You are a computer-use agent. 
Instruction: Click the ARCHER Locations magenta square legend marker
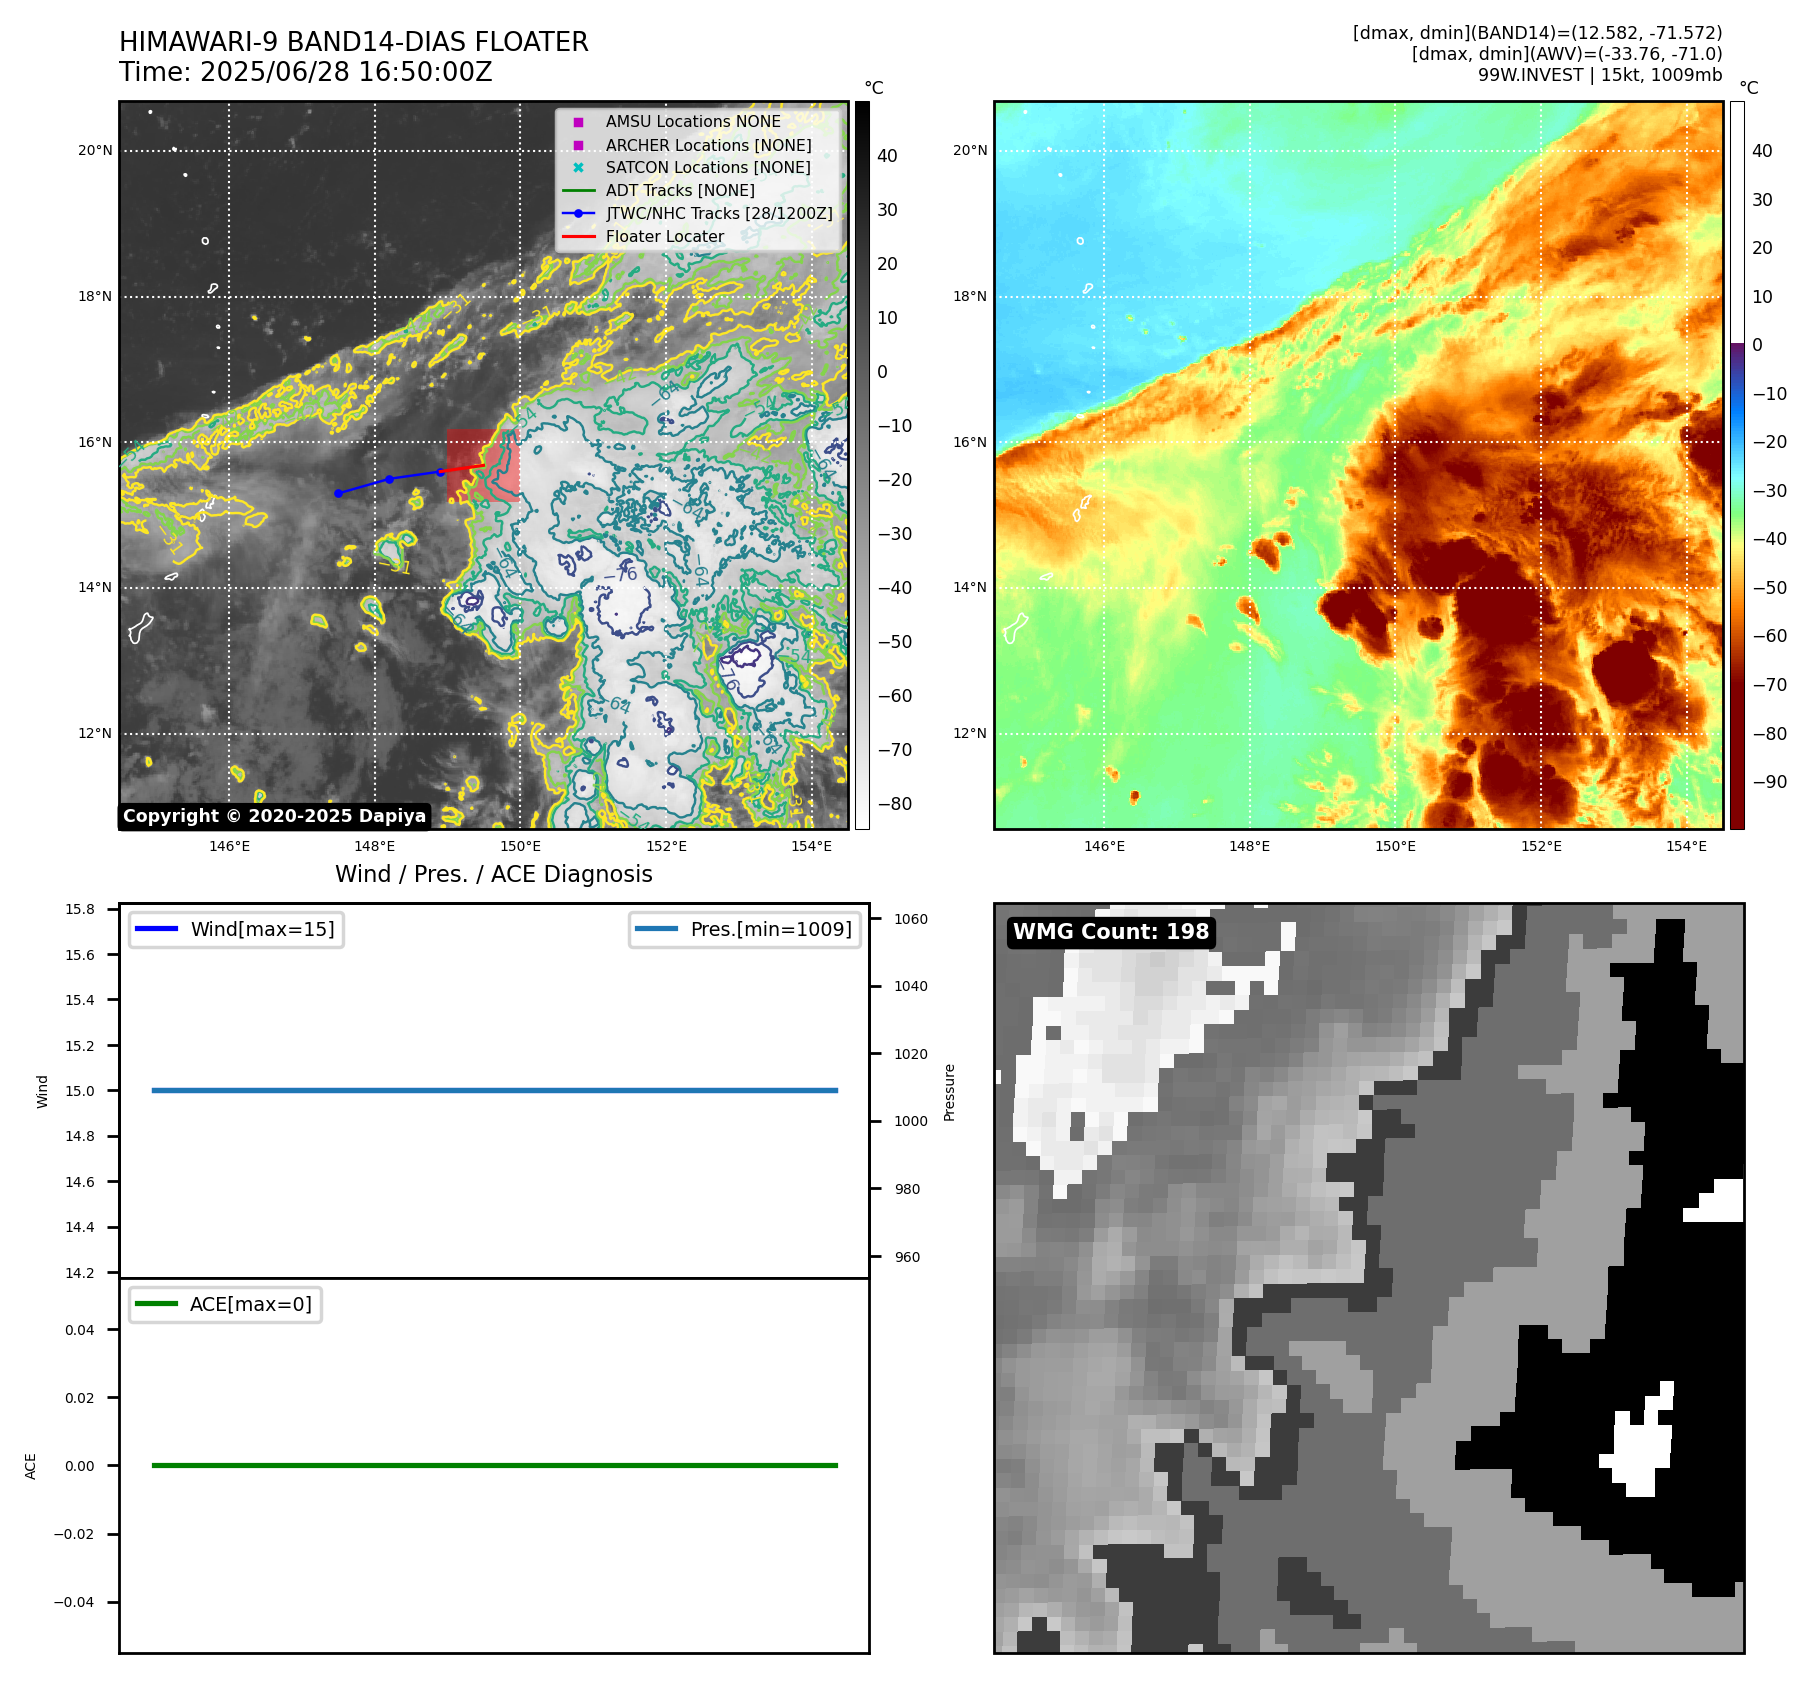tap(578, 145)
